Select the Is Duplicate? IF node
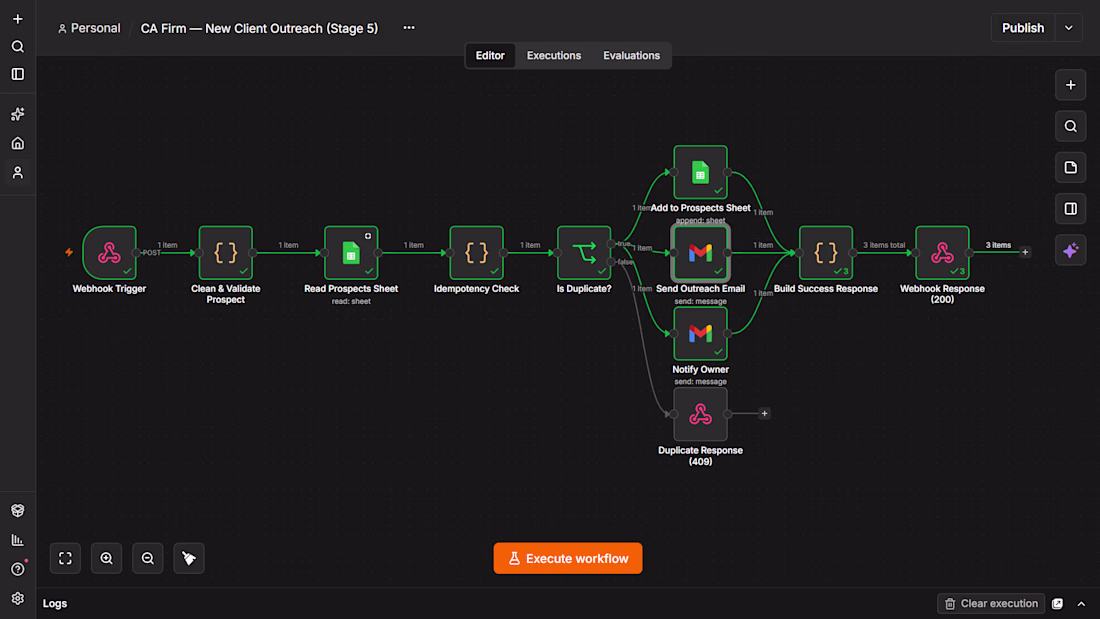 point(584,253)
